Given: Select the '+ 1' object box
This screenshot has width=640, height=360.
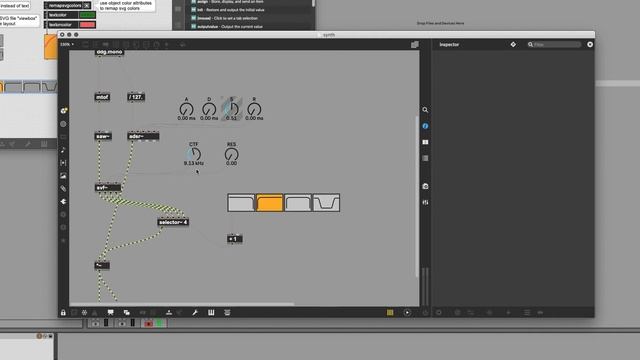Looking at the screenshot, I should tap(235, 239).
